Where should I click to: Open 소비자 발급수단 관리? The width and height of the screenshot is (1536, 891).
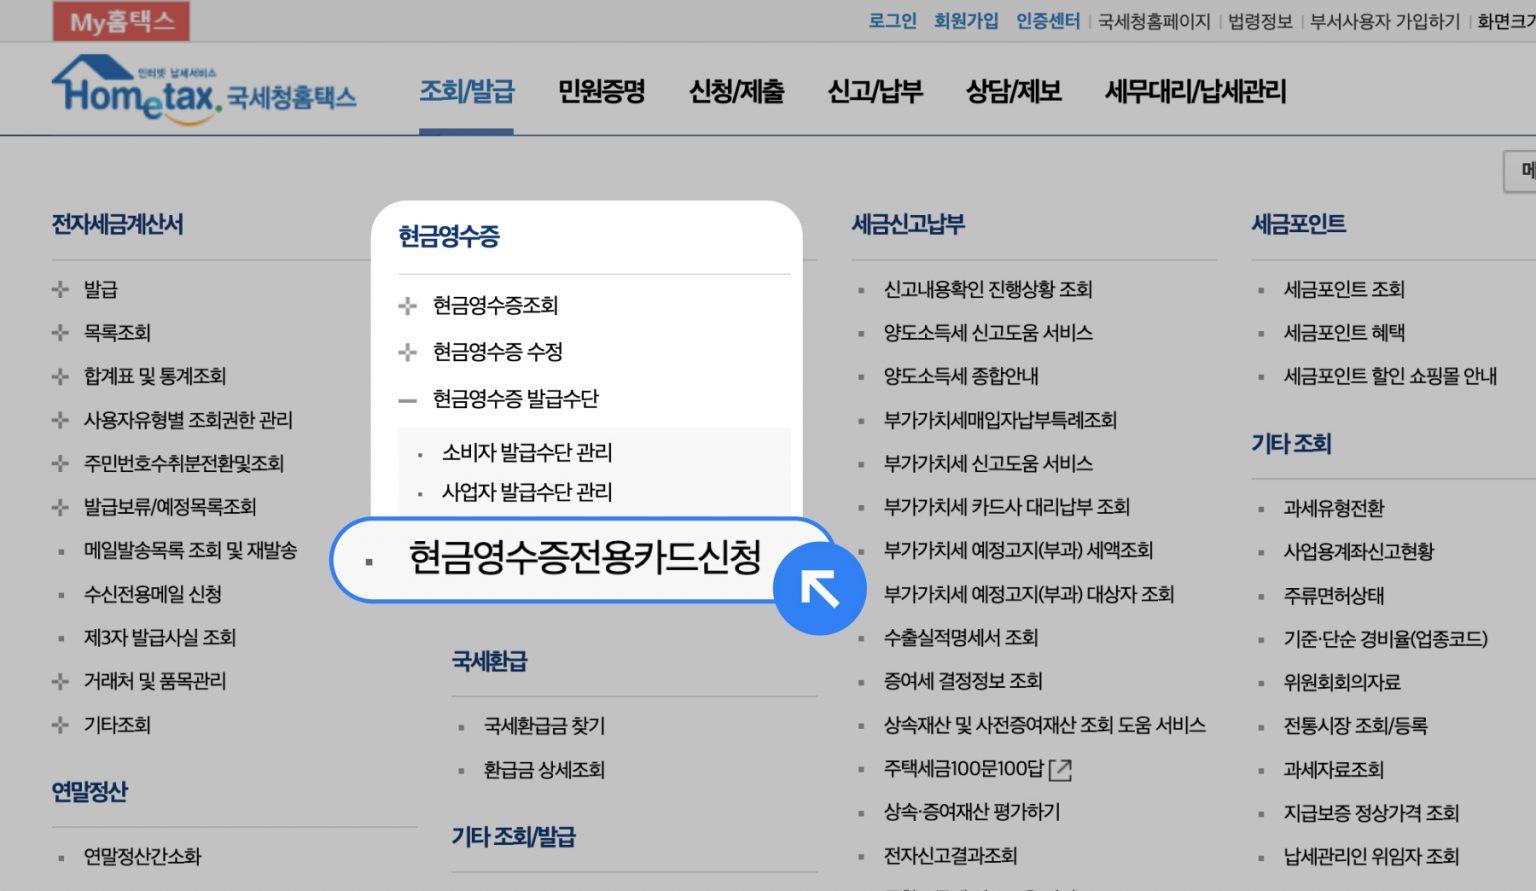[x=526, y=453]
